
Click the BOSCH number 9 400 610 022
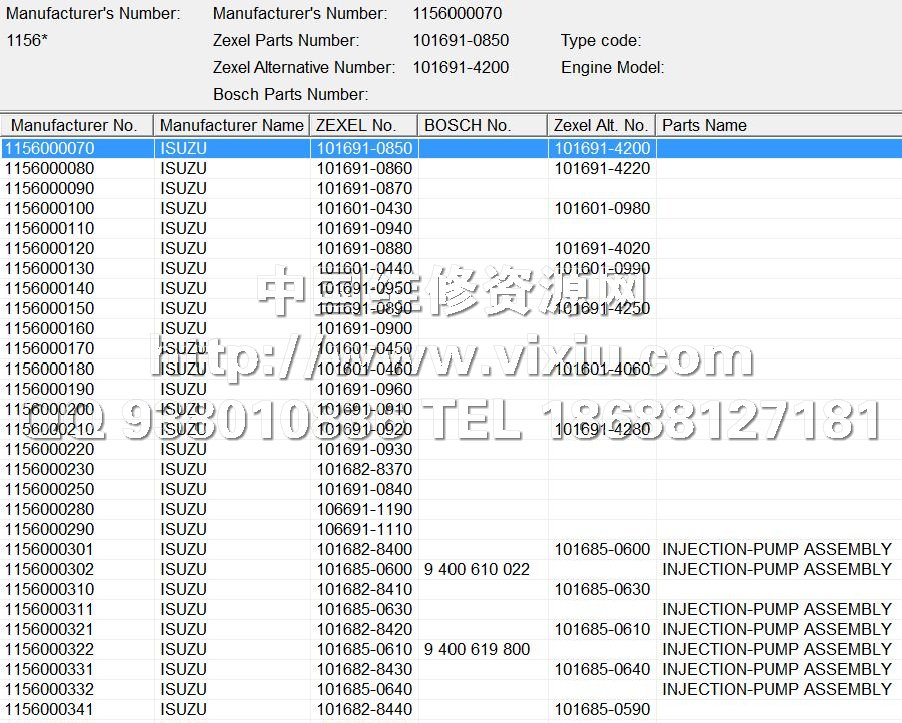[477, 569]
